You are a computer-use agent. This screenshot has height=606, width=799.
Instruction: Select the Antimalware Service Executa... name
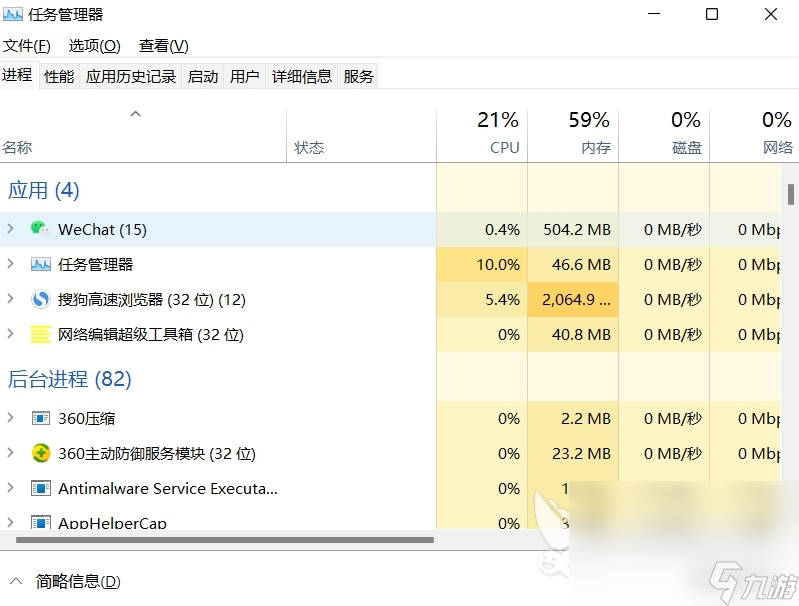coord(168,489)
